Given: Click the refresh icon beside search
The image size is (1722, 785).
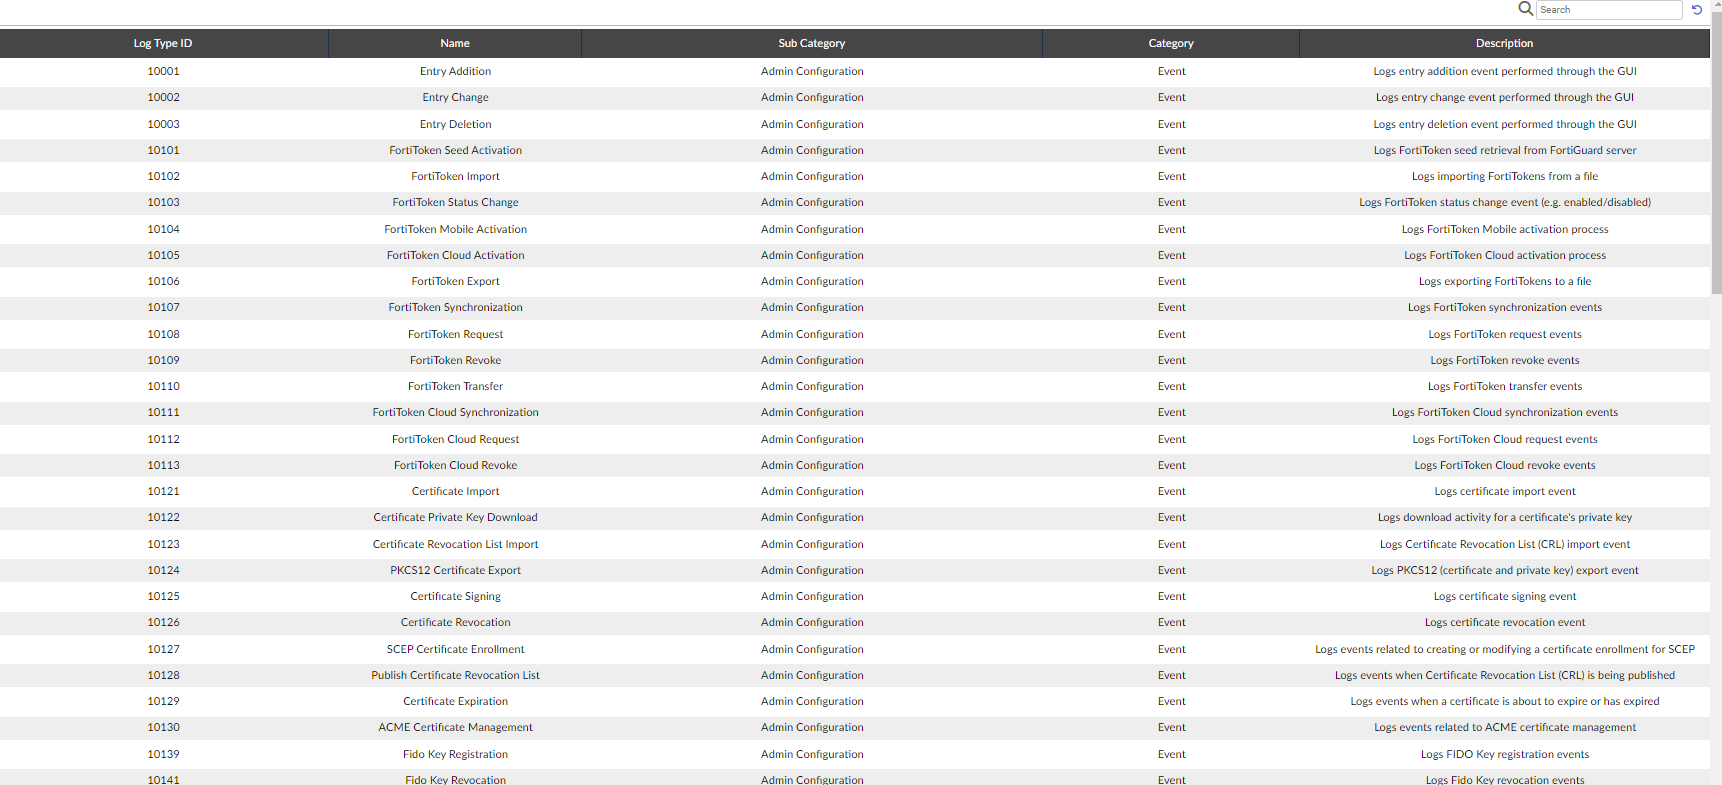Looking at the screenshot, I should 1697,10.
